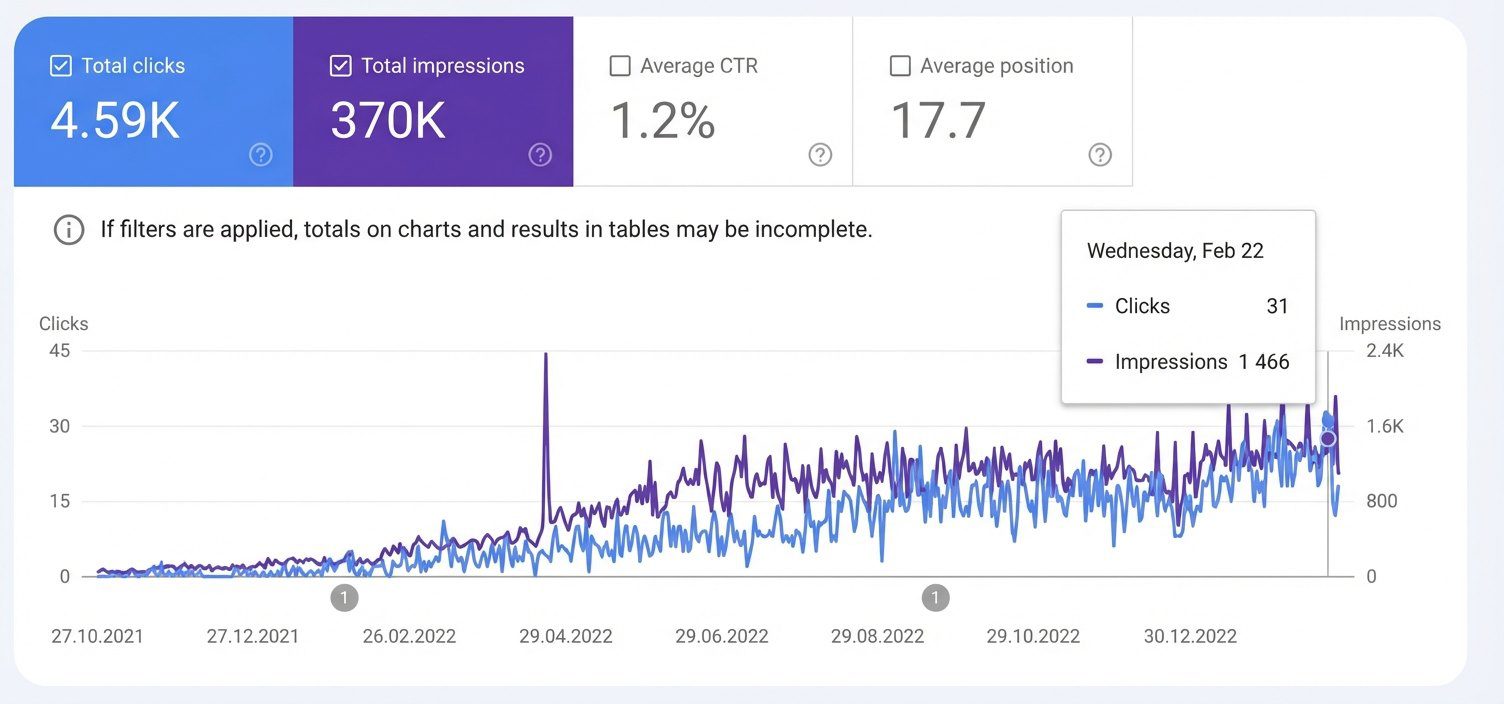
Task: Select the 17.7 Average position value
Action: pyautogui.click(x=938, y=121)
